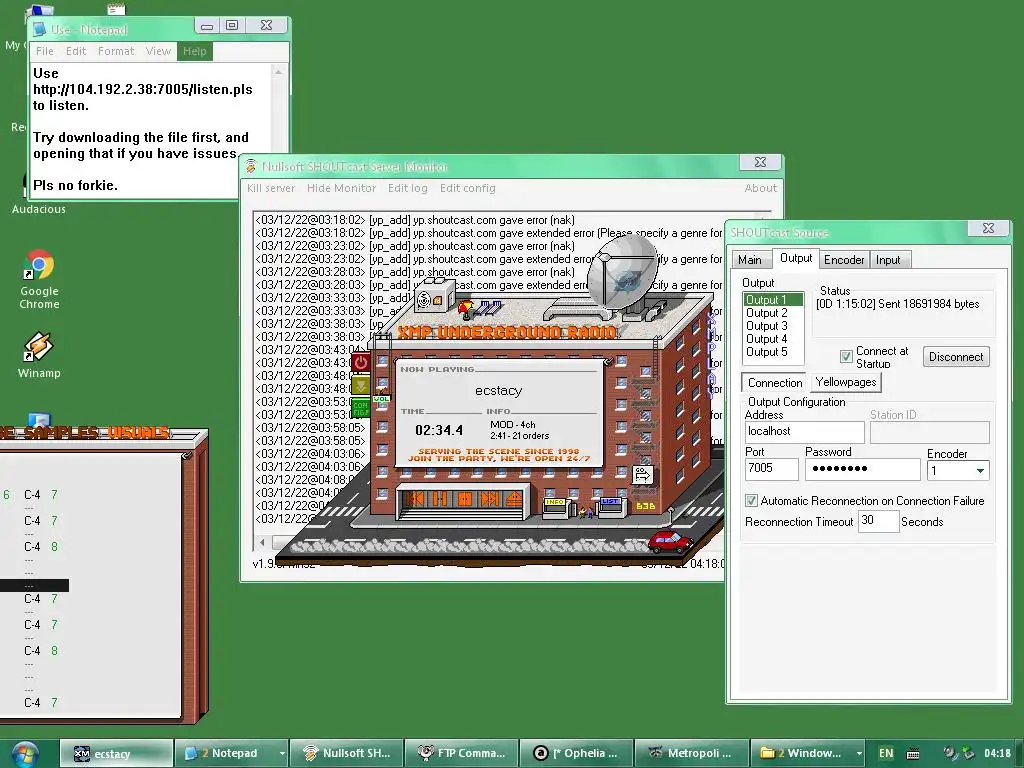Select the Connection sub-tab
The width and height of the screenshot is (1024, 768).
775,383
